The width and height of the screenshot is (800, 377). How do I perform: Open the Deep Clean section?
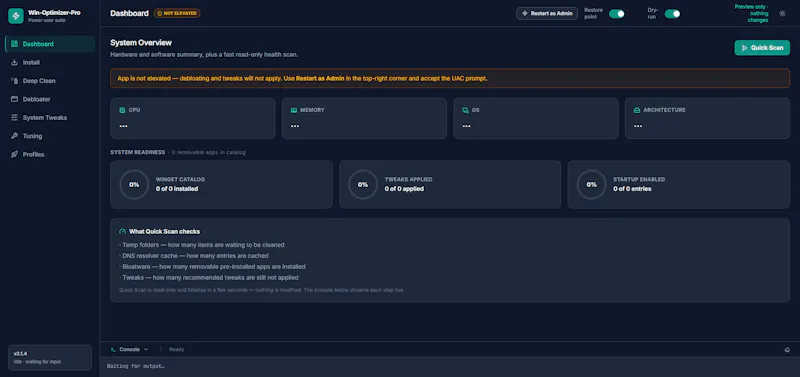coord(50,81)
